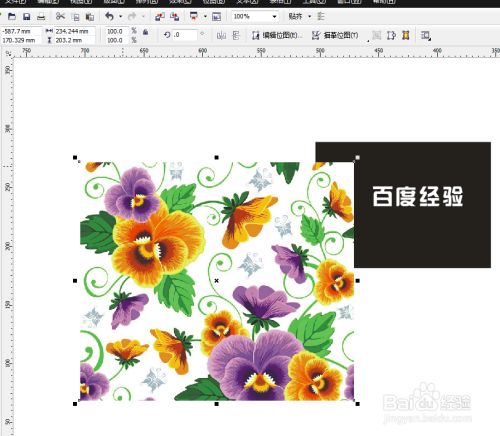Click the wrap text icon
Image resolution: width=500 pixels, height=436 pixels.
click(425, 35)
